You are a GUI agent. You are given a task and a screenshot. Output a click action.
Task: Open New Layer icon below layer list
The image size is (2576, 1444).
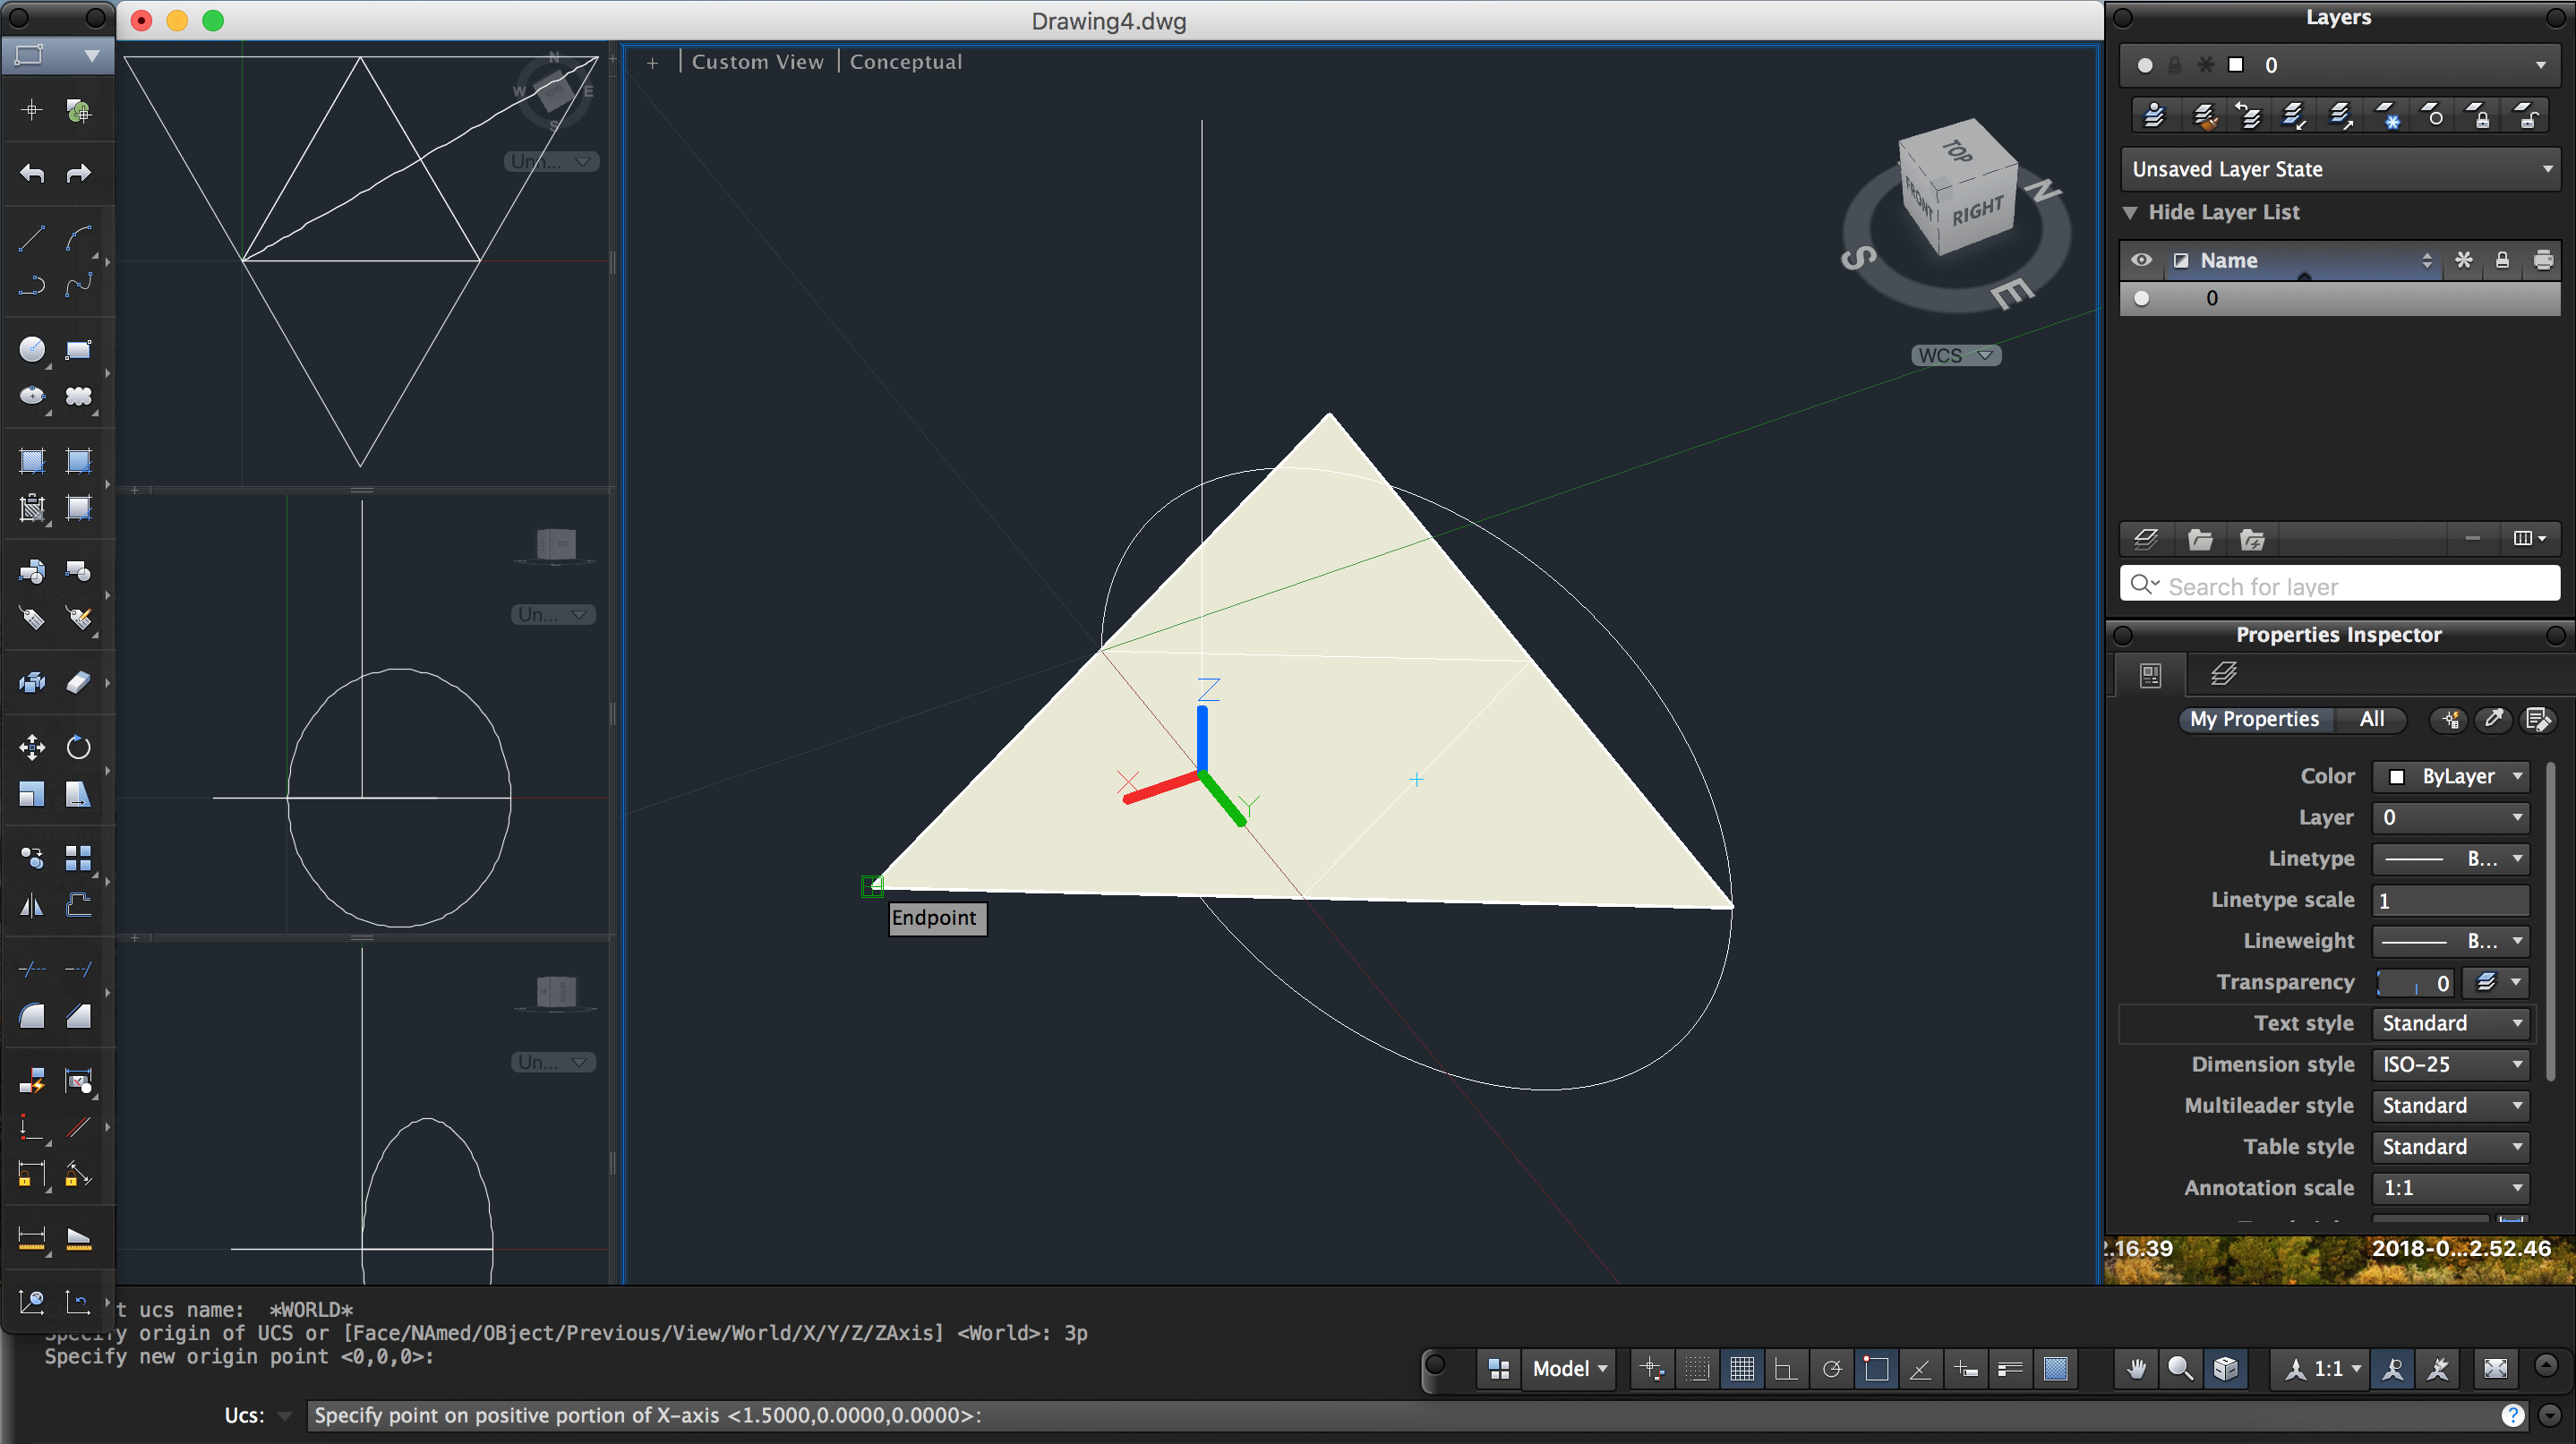[2146, 540]
